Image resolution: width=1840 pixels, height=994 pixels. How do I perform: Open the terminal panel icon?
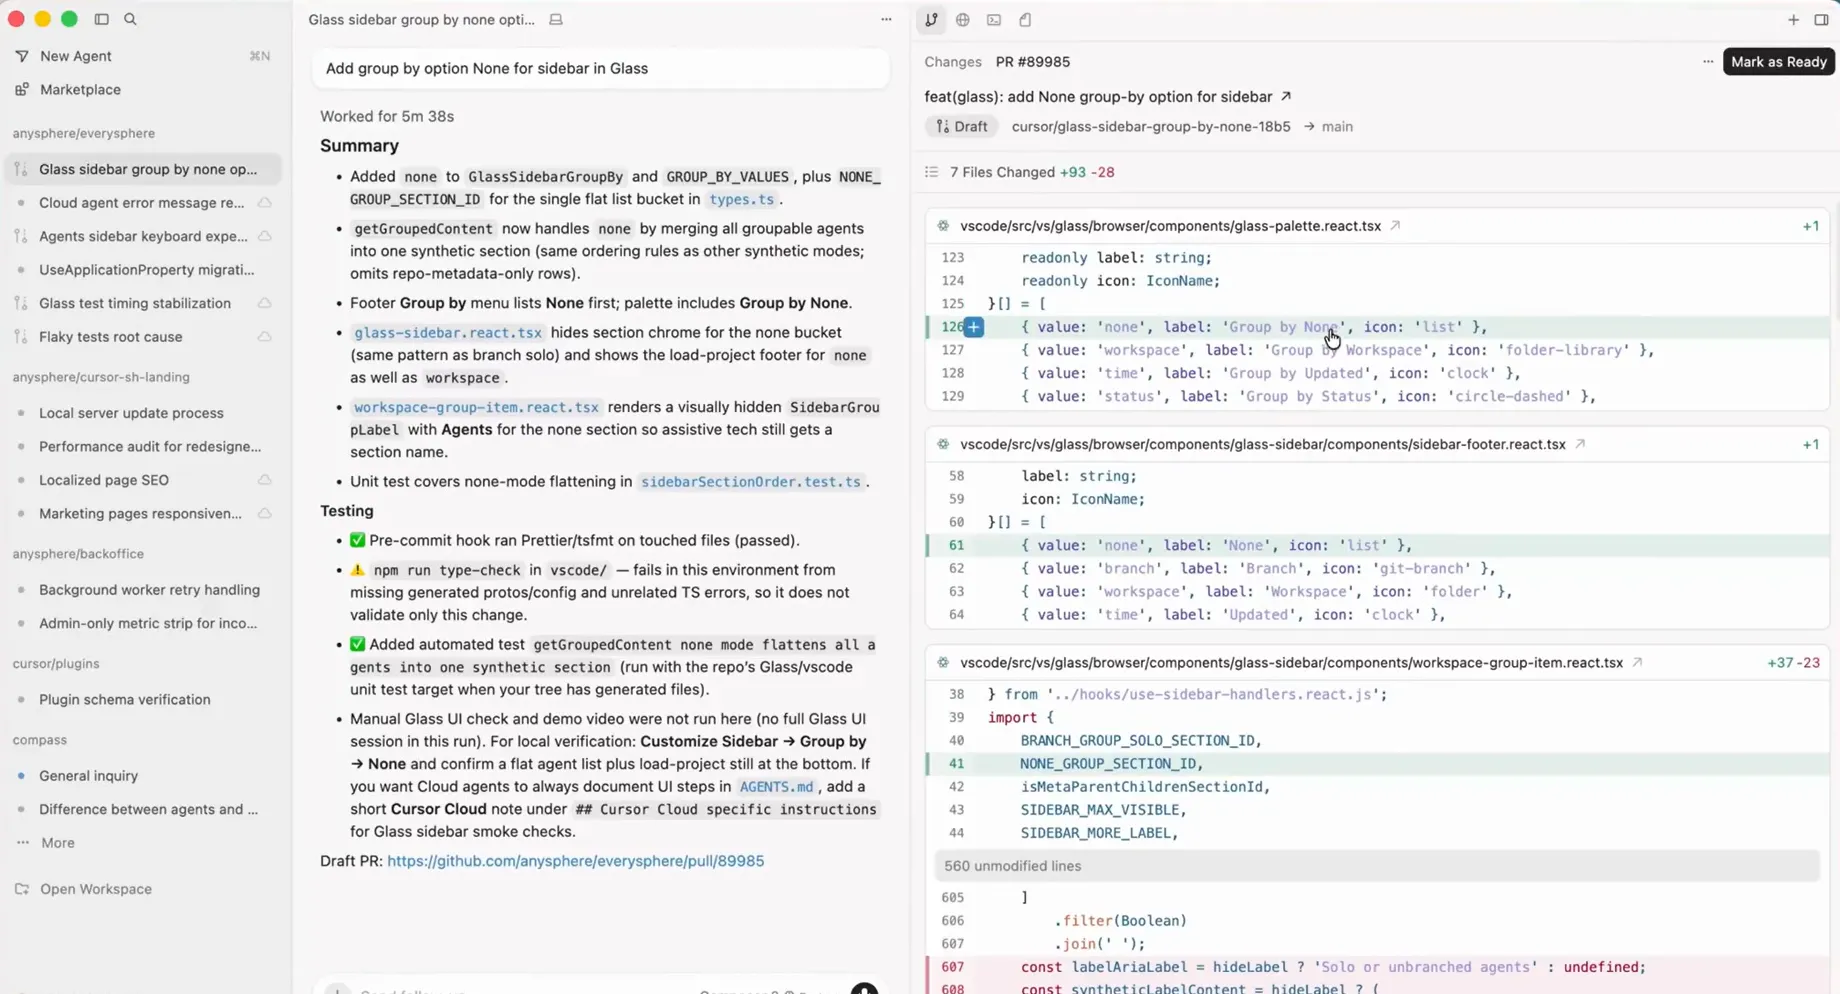pos(993,20)
